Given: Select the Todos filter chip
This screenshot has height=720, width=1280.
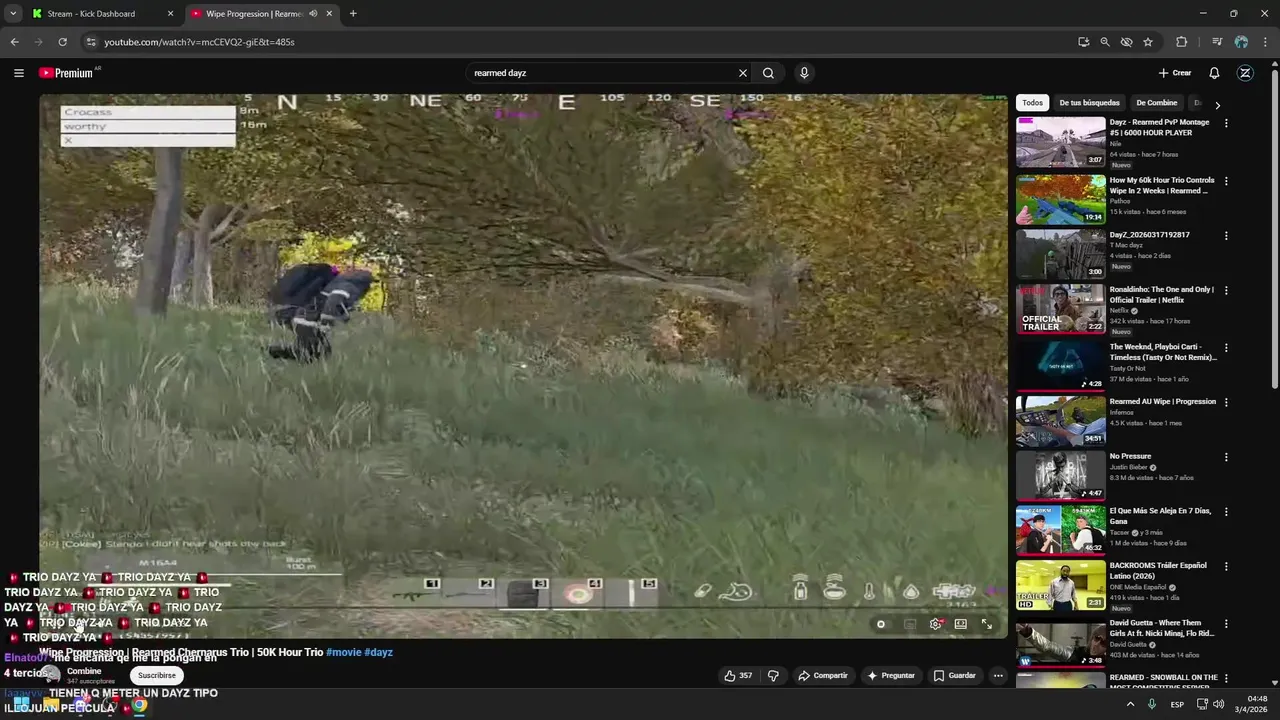Looking at the screenshot, I should [1033, 103].
